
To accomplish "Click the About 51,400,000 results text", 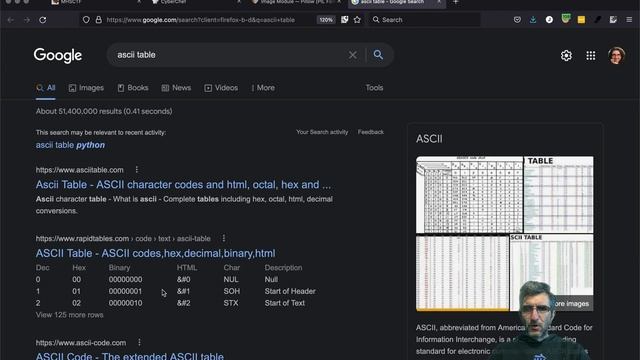I will click(104, 111).
